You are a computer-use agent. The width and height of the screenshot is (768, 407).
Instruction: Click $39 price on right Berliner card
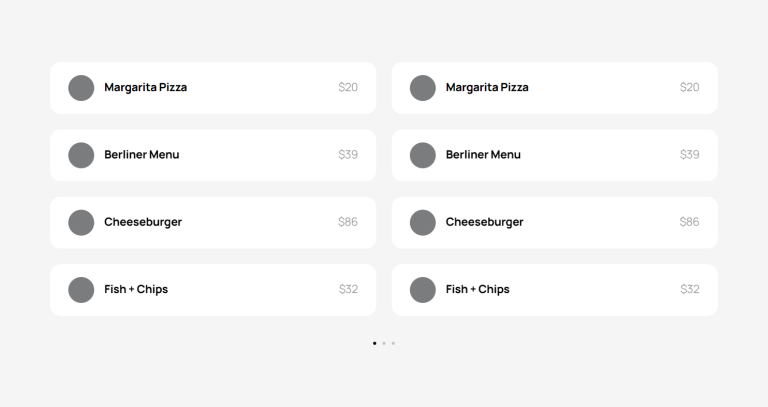tap(689, 155)
